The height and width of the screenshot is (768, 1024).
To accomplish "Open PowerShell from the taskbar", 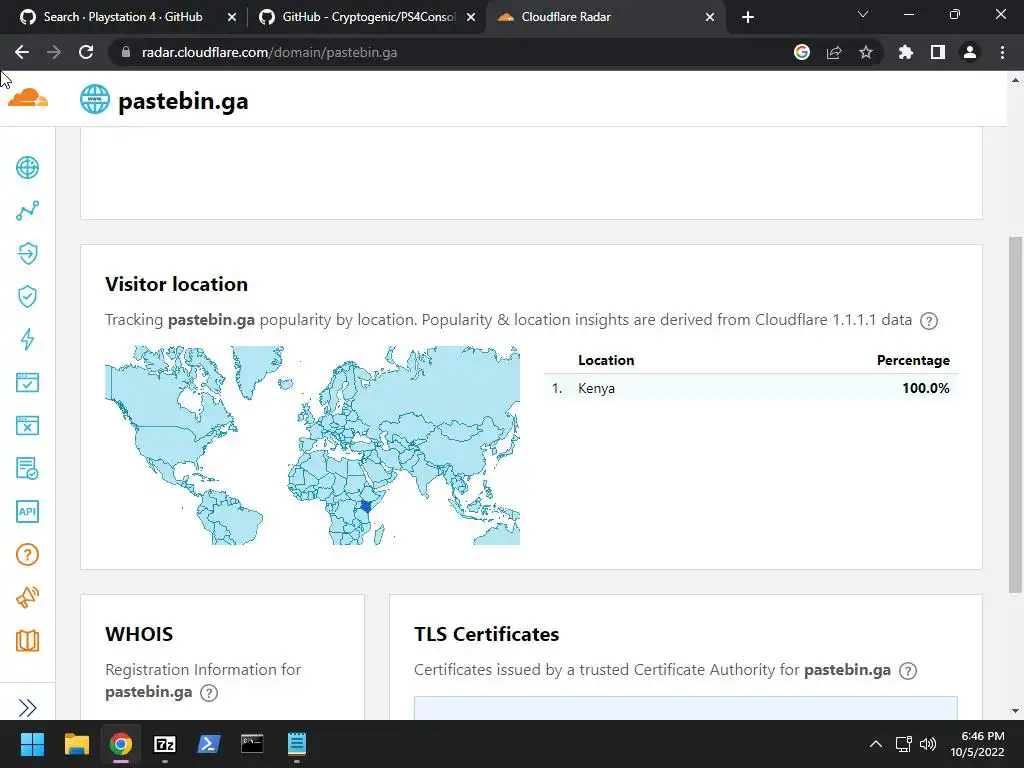I will tap(208, 744).
